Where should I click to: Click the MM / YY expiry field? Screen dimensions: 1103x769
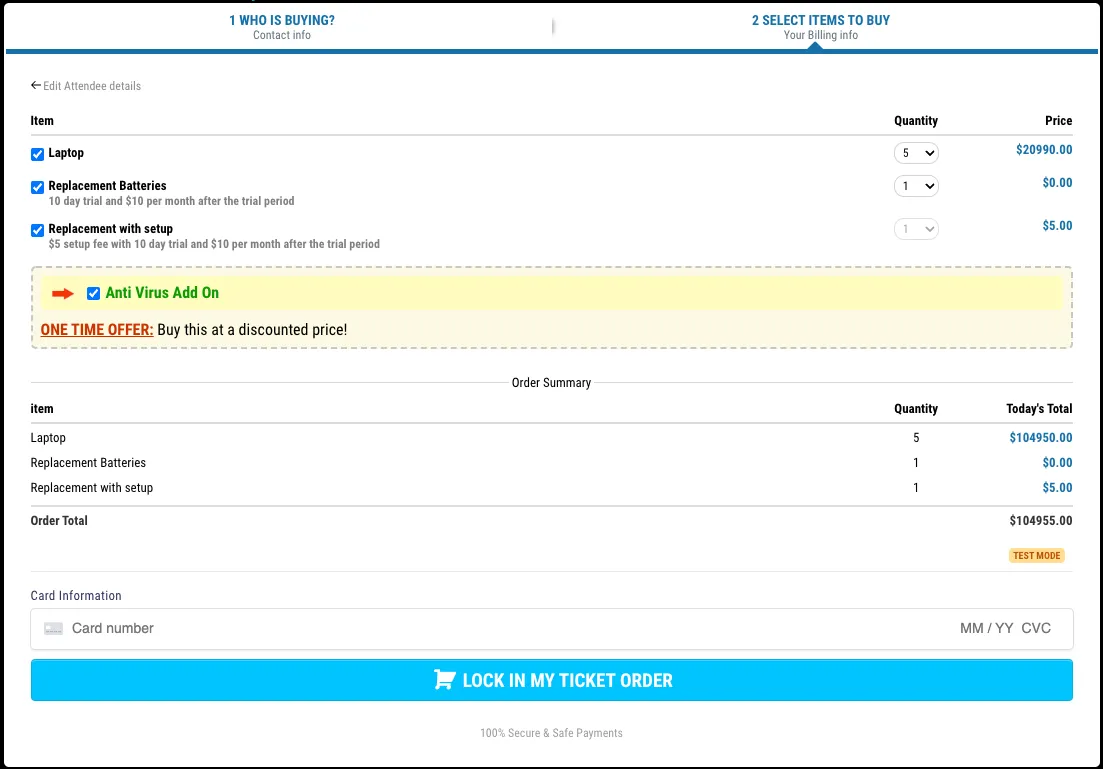(986, 628)
